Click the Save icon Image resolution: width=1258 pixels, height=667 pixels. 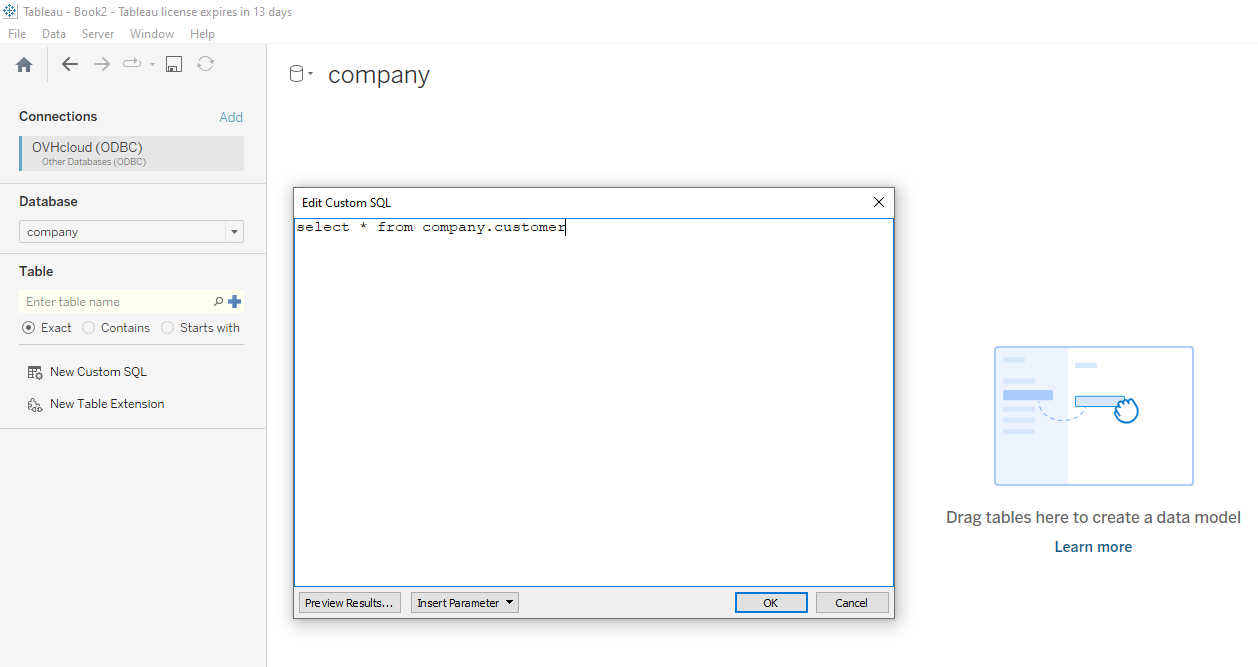click(173, 63)
